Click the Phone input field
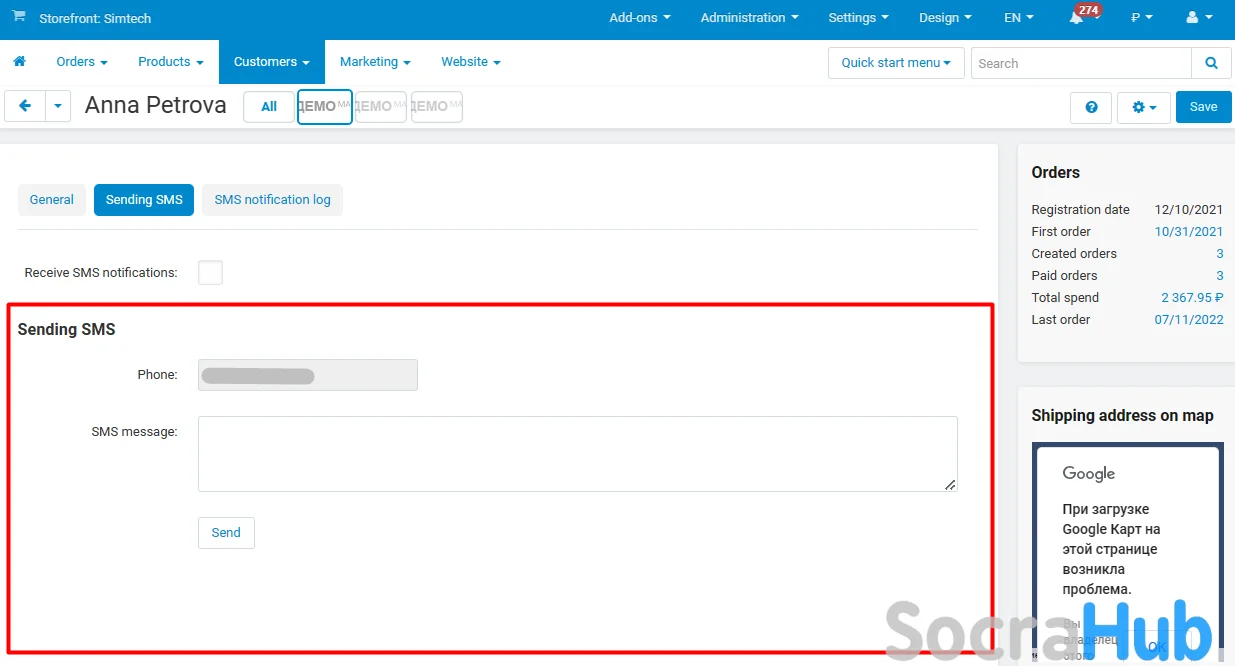Screen dimensions: 1235x666 click(308, 375)
